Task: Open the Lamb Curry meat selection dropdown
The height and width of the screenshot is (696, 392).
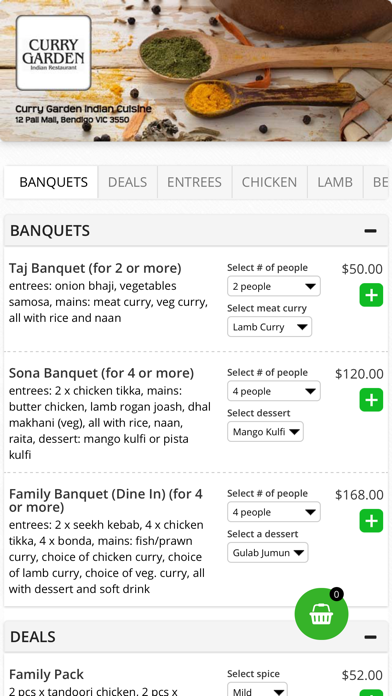Action: click(x=269, y=327)
